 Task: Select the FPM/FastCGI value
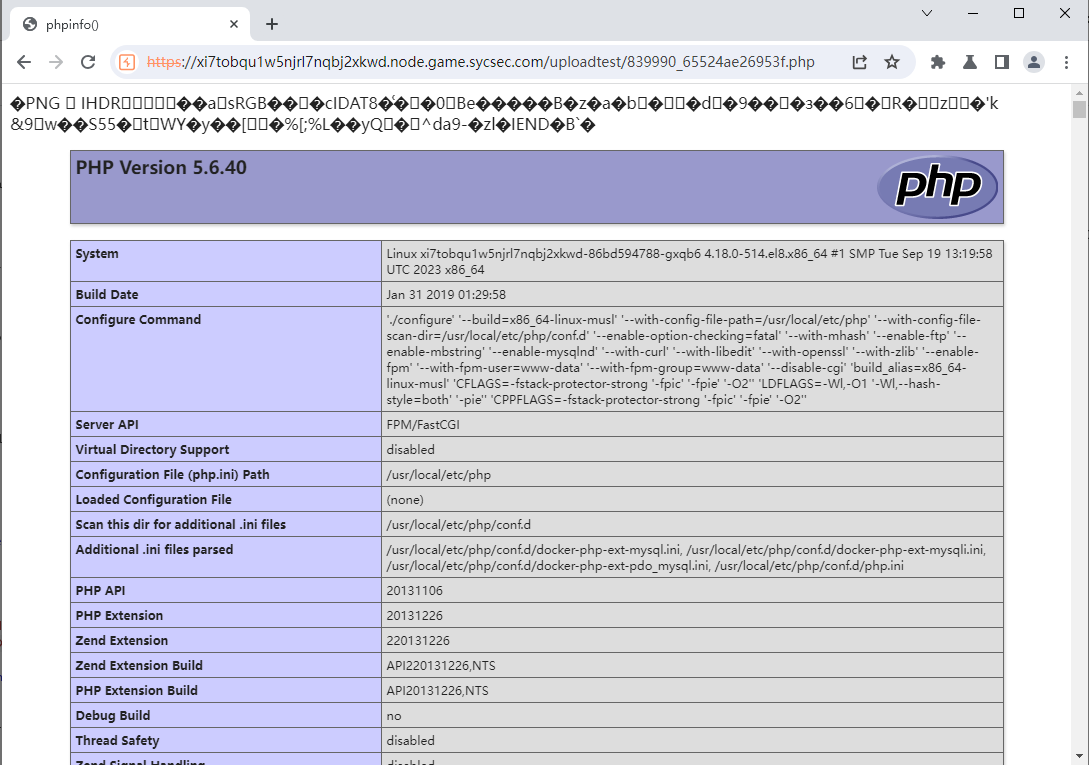pyautogui.click(x=423, y=425)
